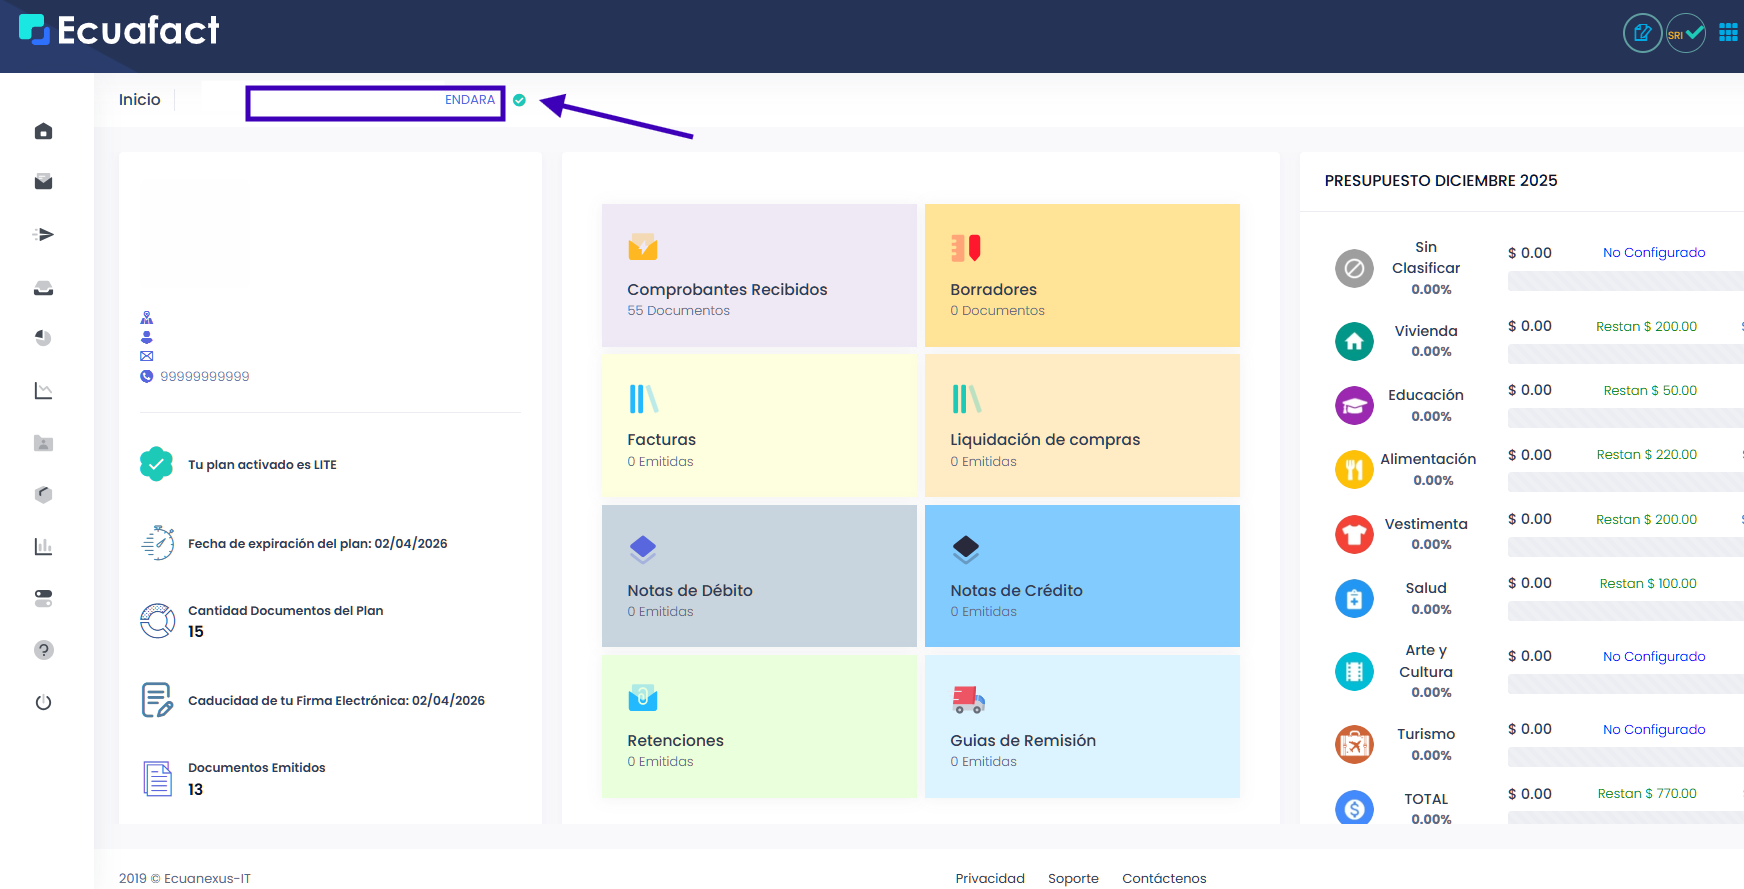Click the home icon in the sidebar
The image size is (1744, 889).
click(x=43, y=131)
